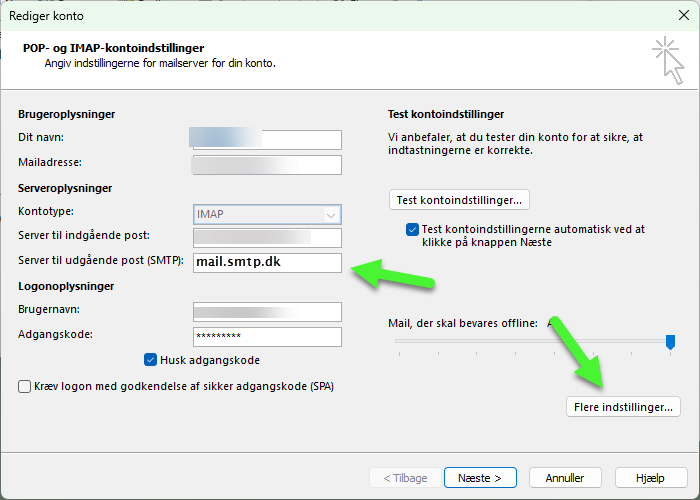
Task: Click the offline mail slider handle
Action: [670, 342]
